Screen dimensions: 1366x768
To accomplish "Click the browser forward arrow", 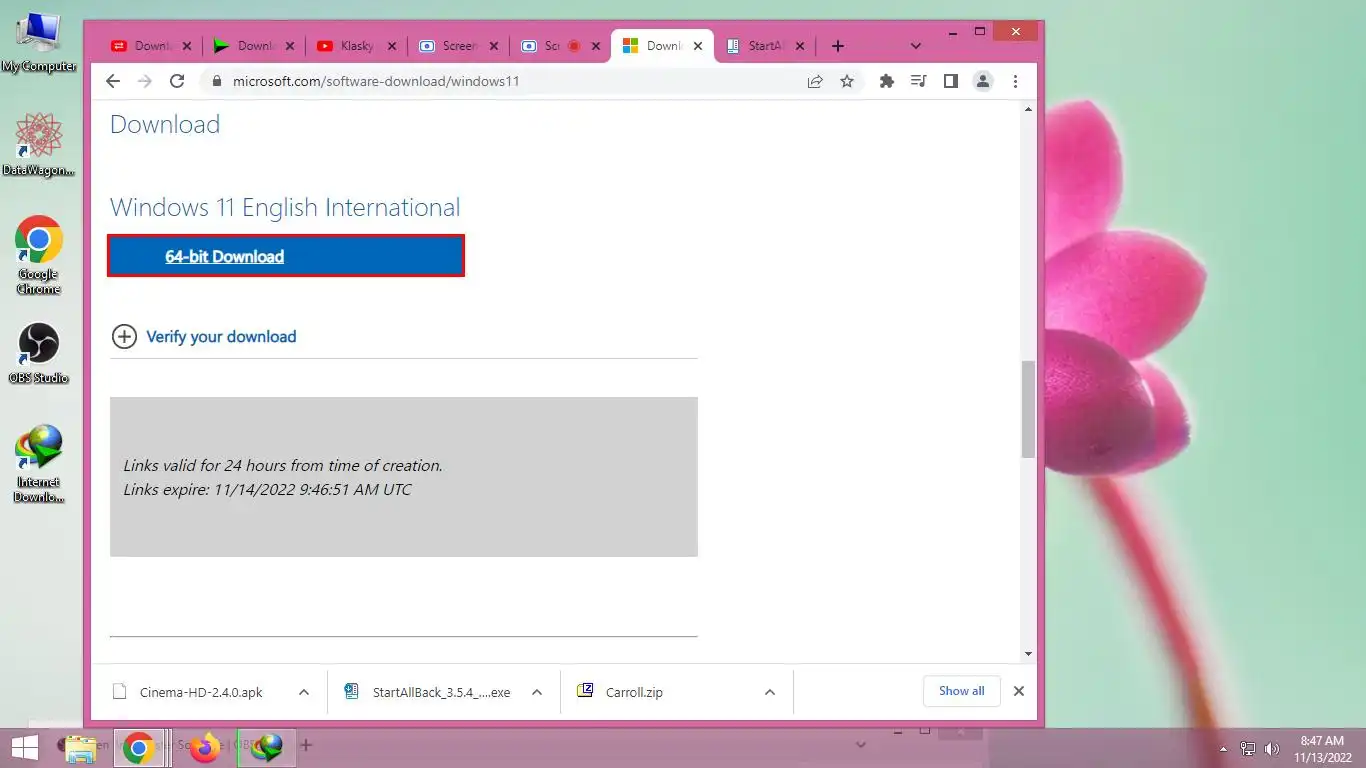I will 145,81.
